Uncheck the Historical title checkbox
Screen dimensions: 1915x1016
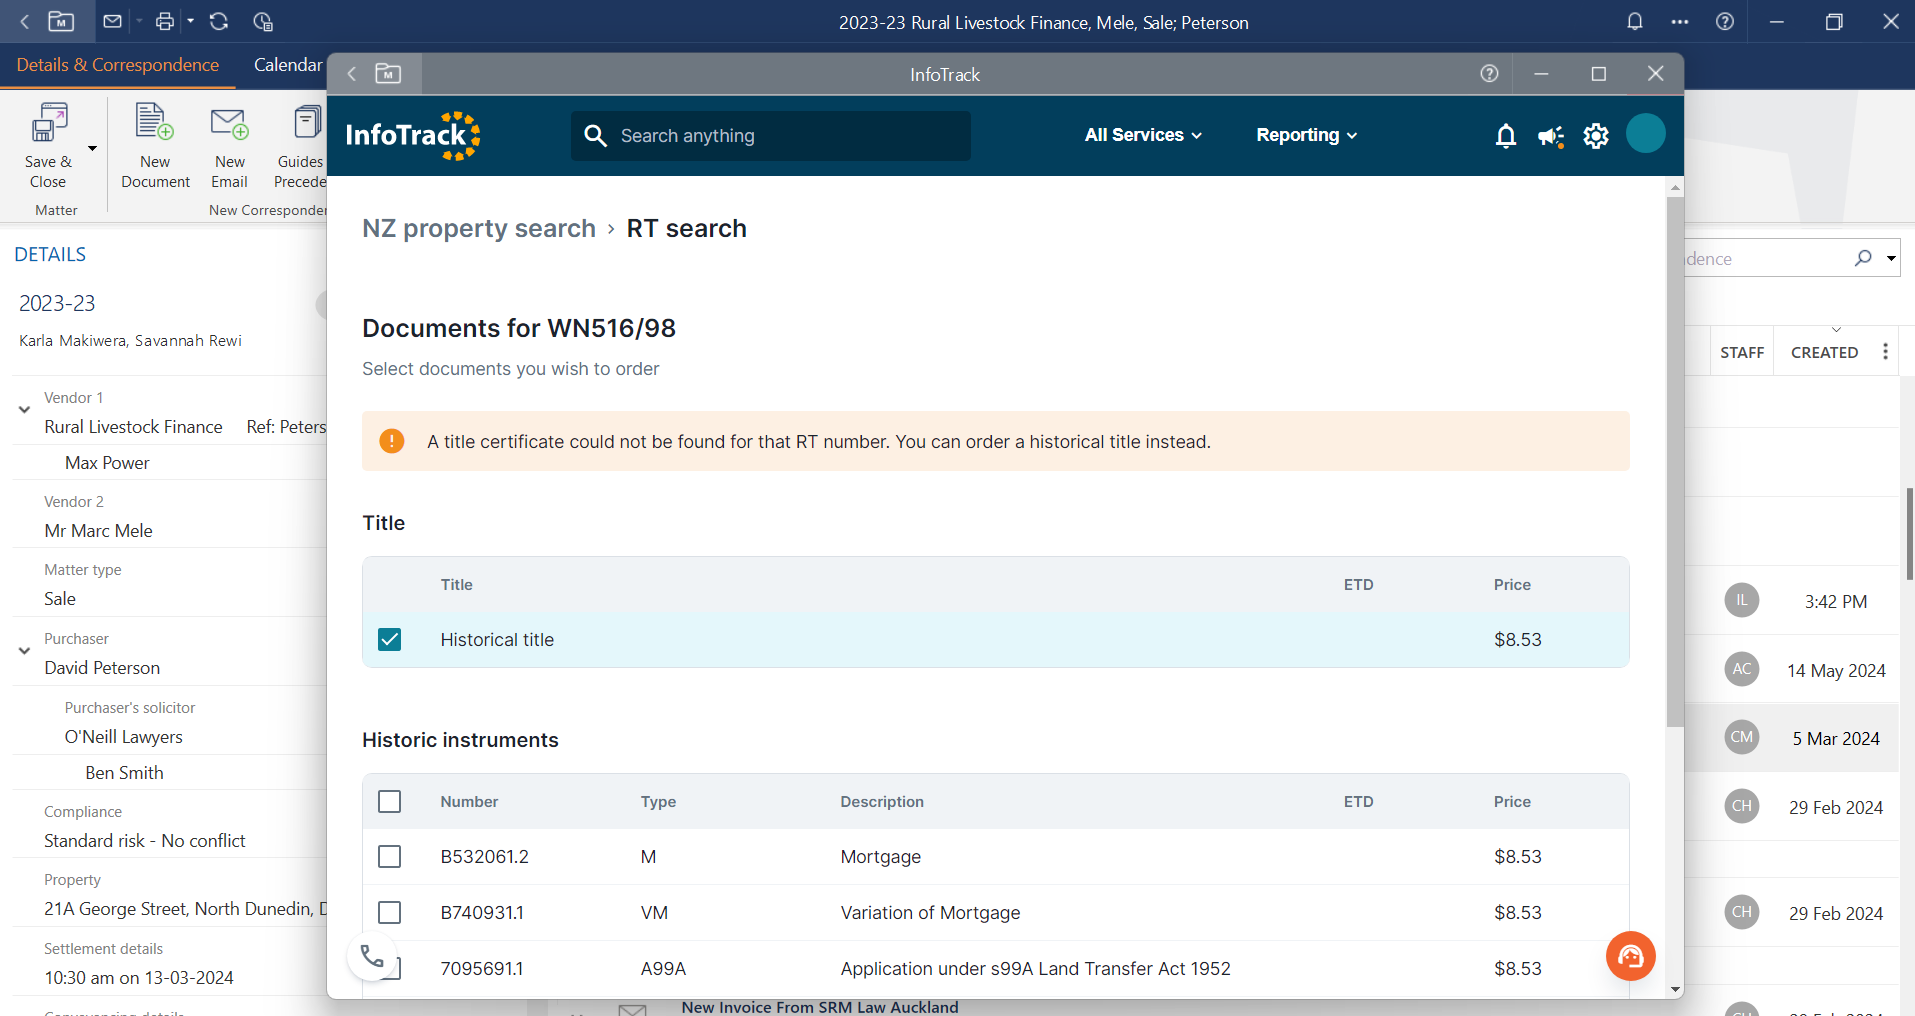point(389,639)
